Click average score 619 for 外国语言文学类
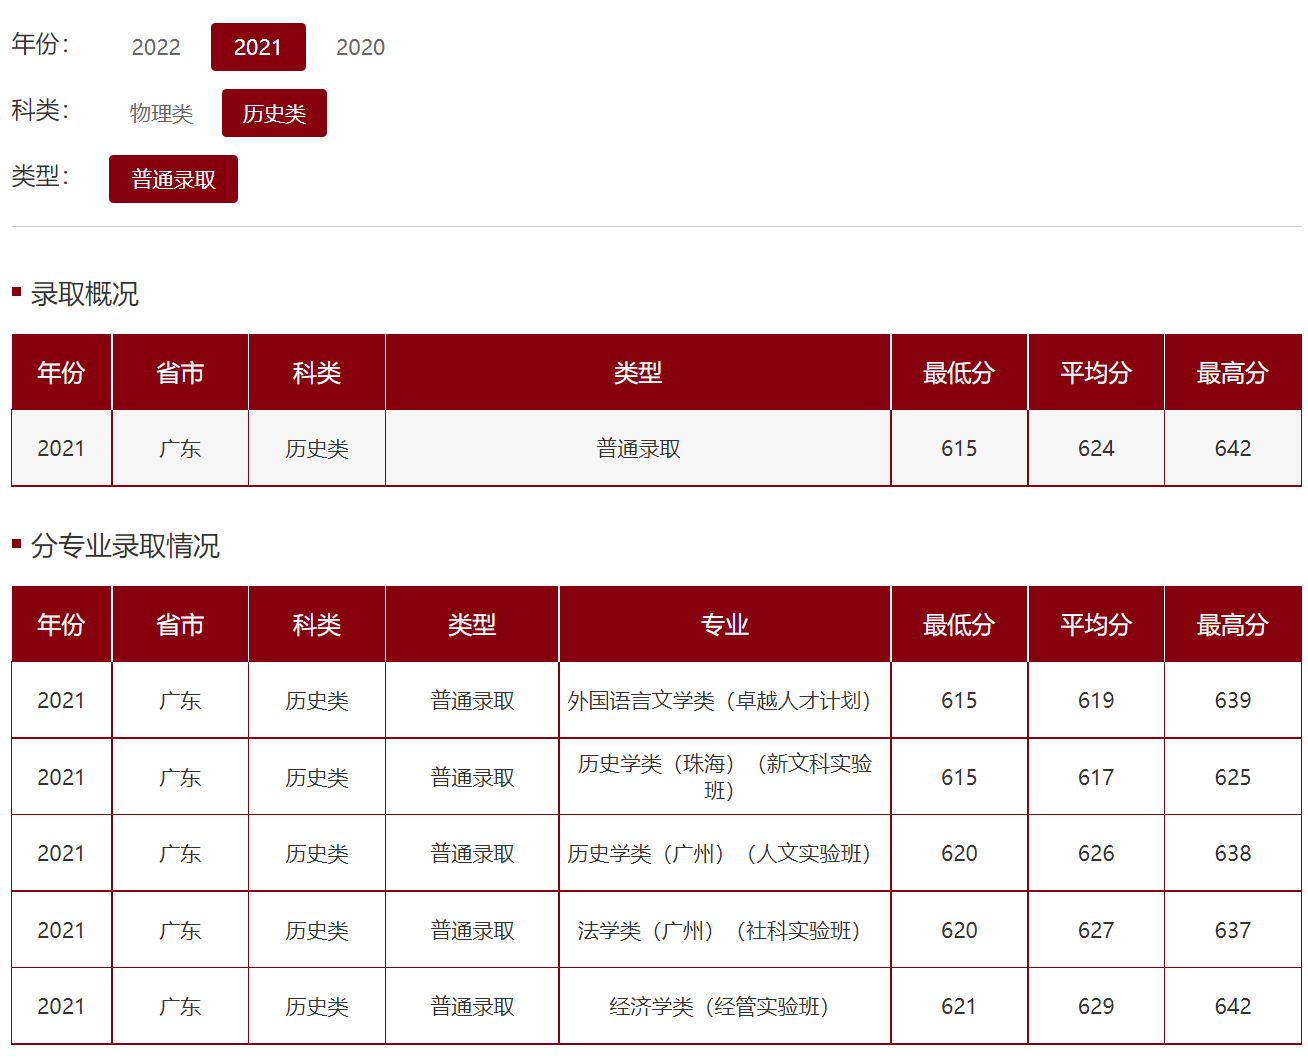 (1096, 700)
